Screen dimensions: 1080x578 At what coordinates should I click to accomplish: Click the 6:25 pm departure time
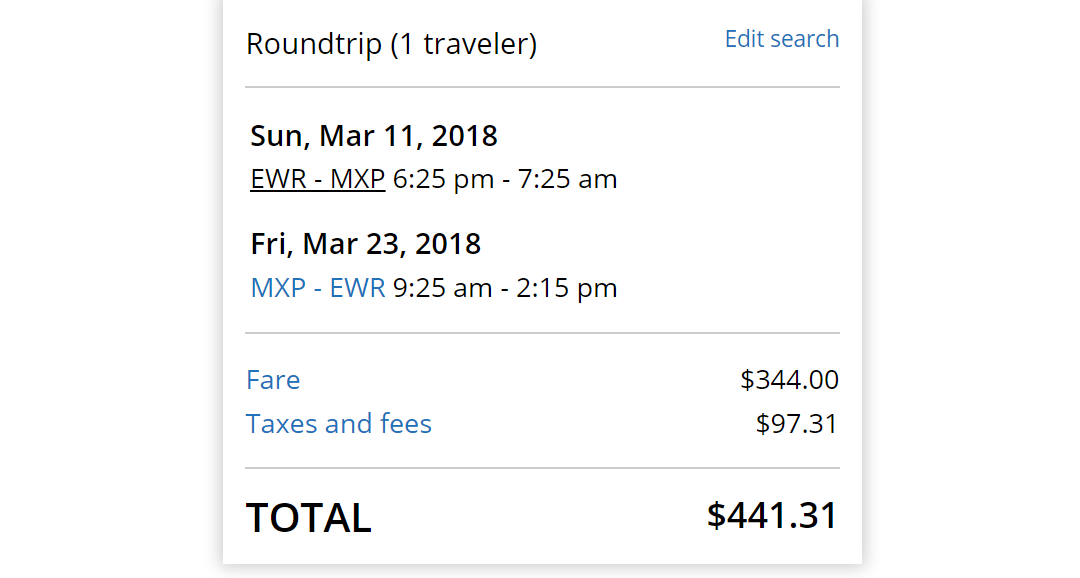[443, 180]
